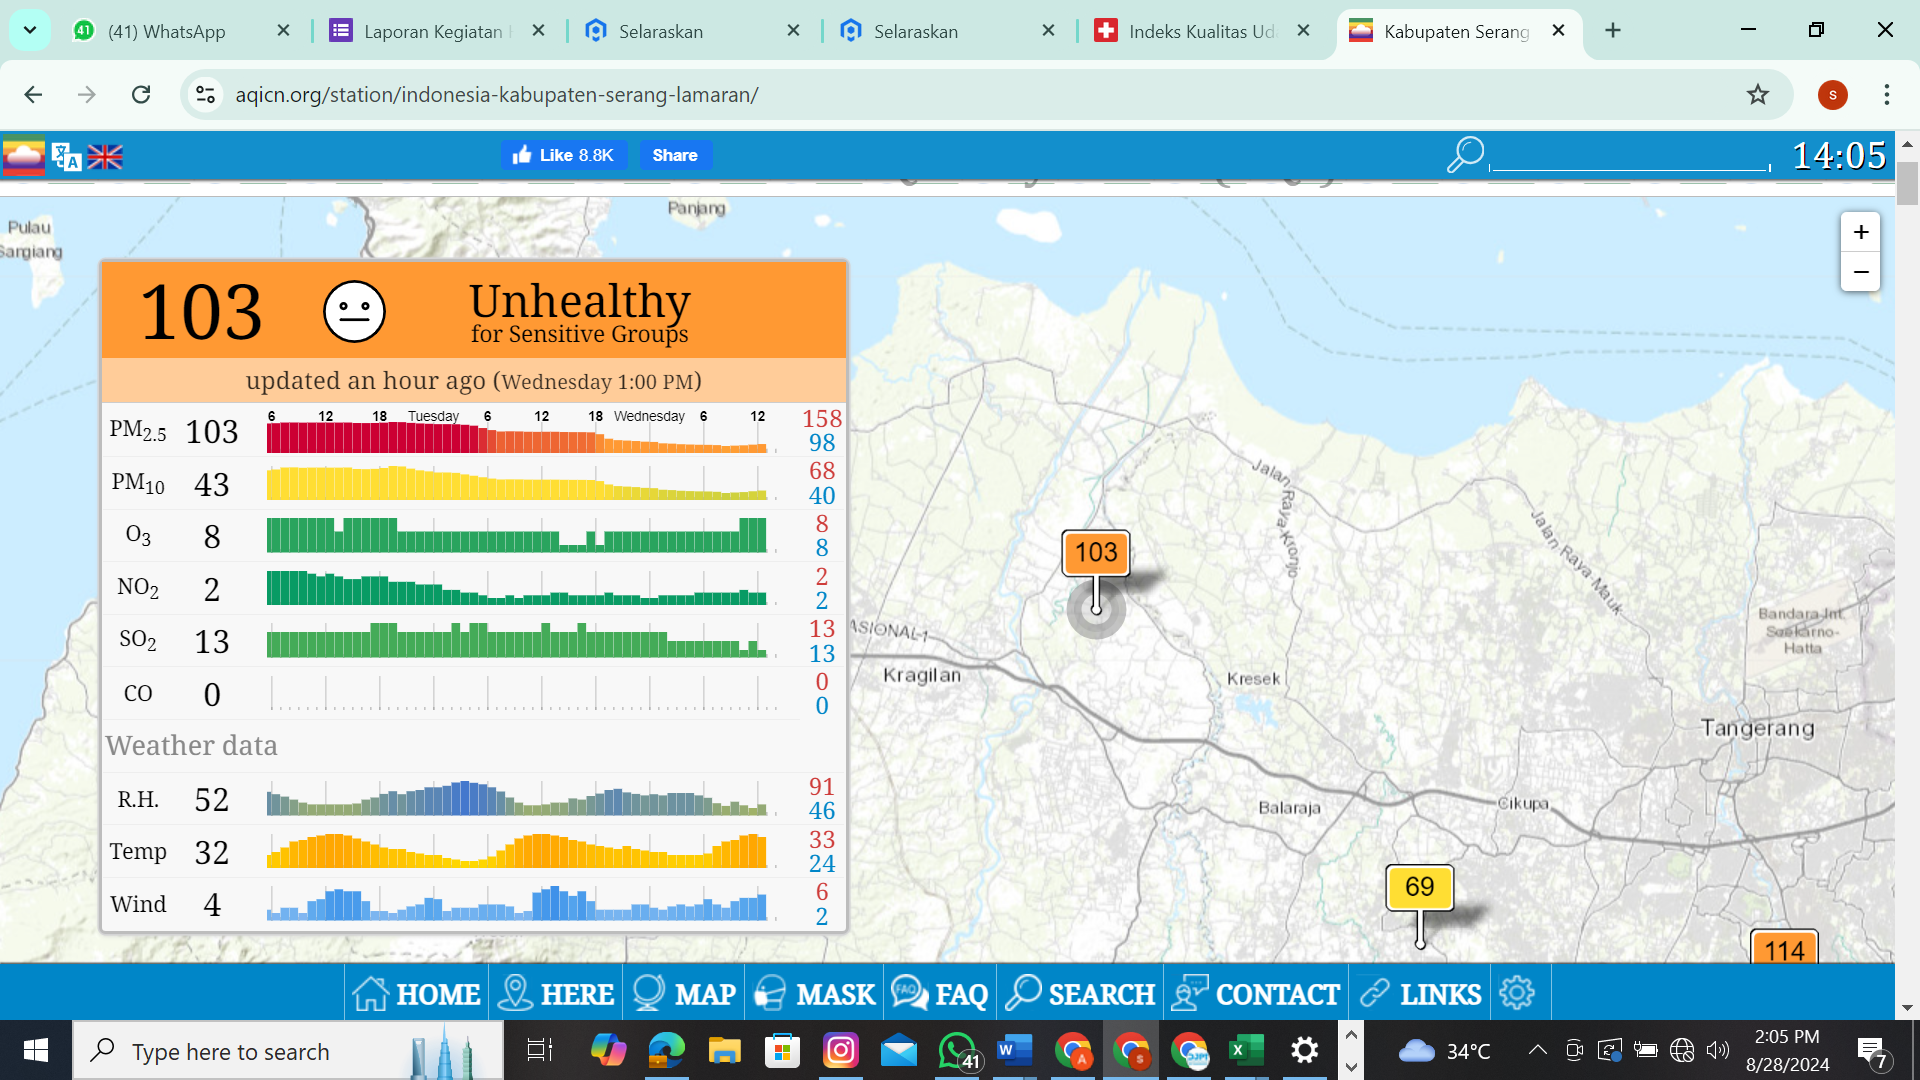Open WhatsApp from the taskbar
This screenshot has width=1920, height=1080.
(957, 1050)
